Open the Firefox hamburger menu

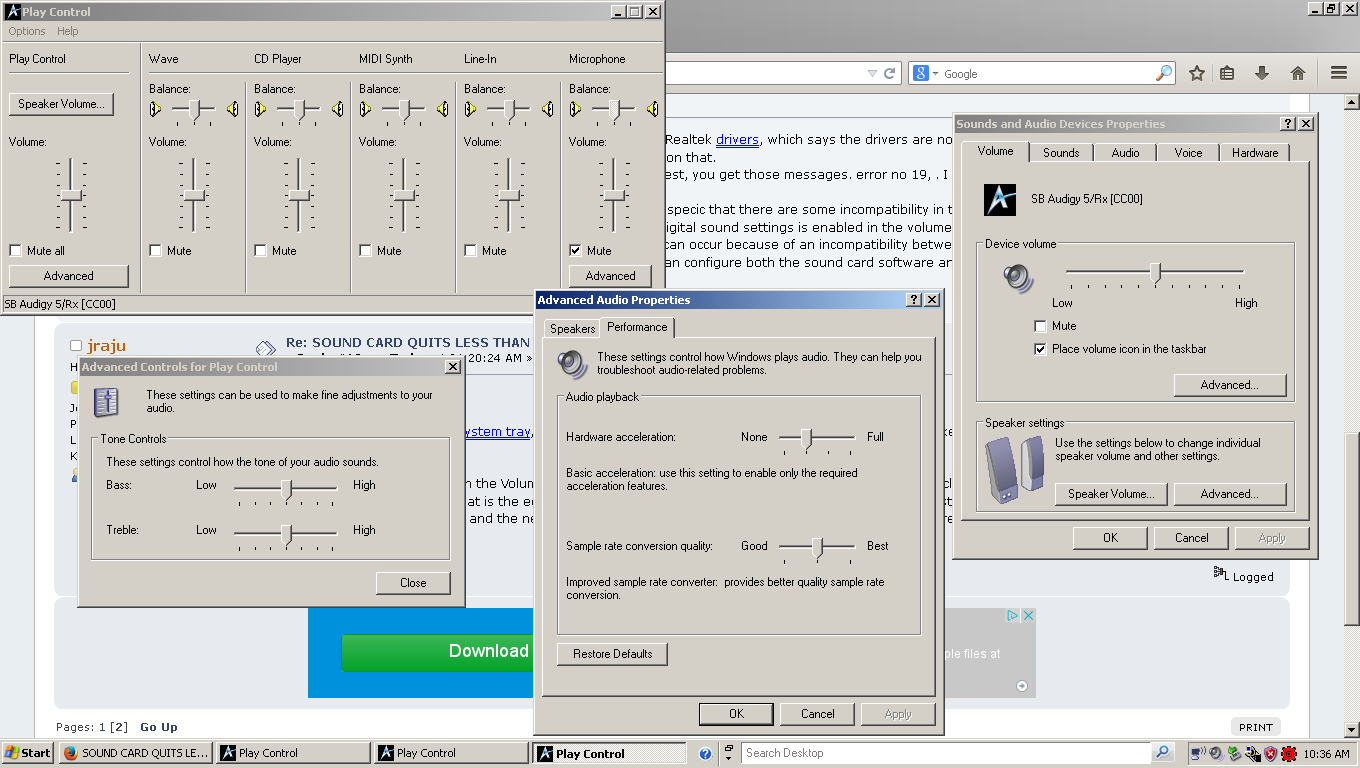[x=1339, y=73]
